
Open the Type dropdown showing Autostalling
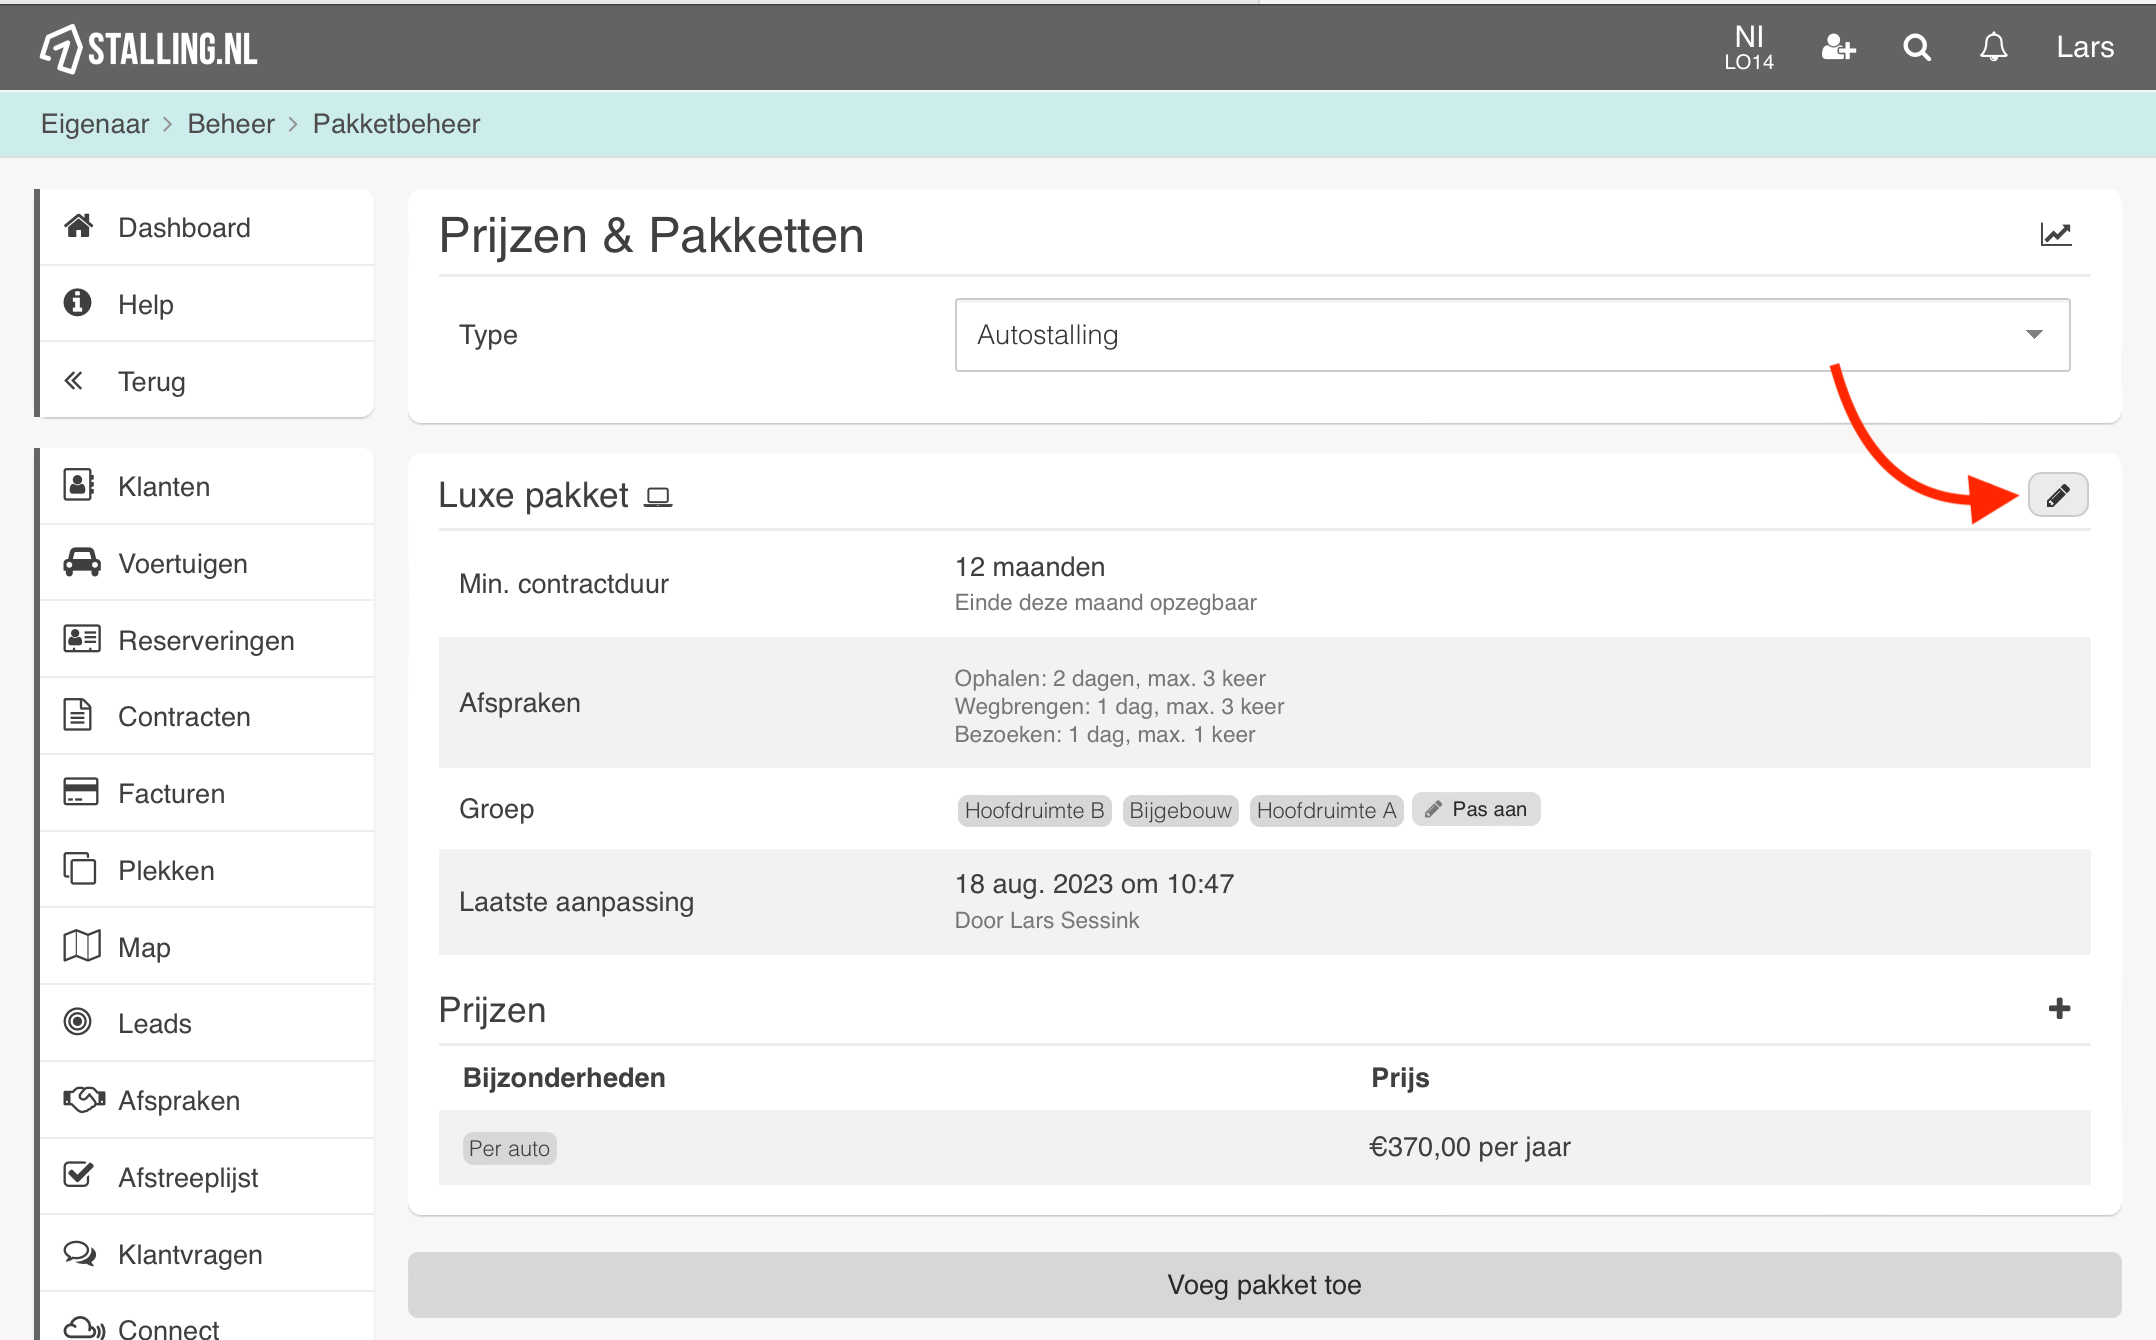1511,335
